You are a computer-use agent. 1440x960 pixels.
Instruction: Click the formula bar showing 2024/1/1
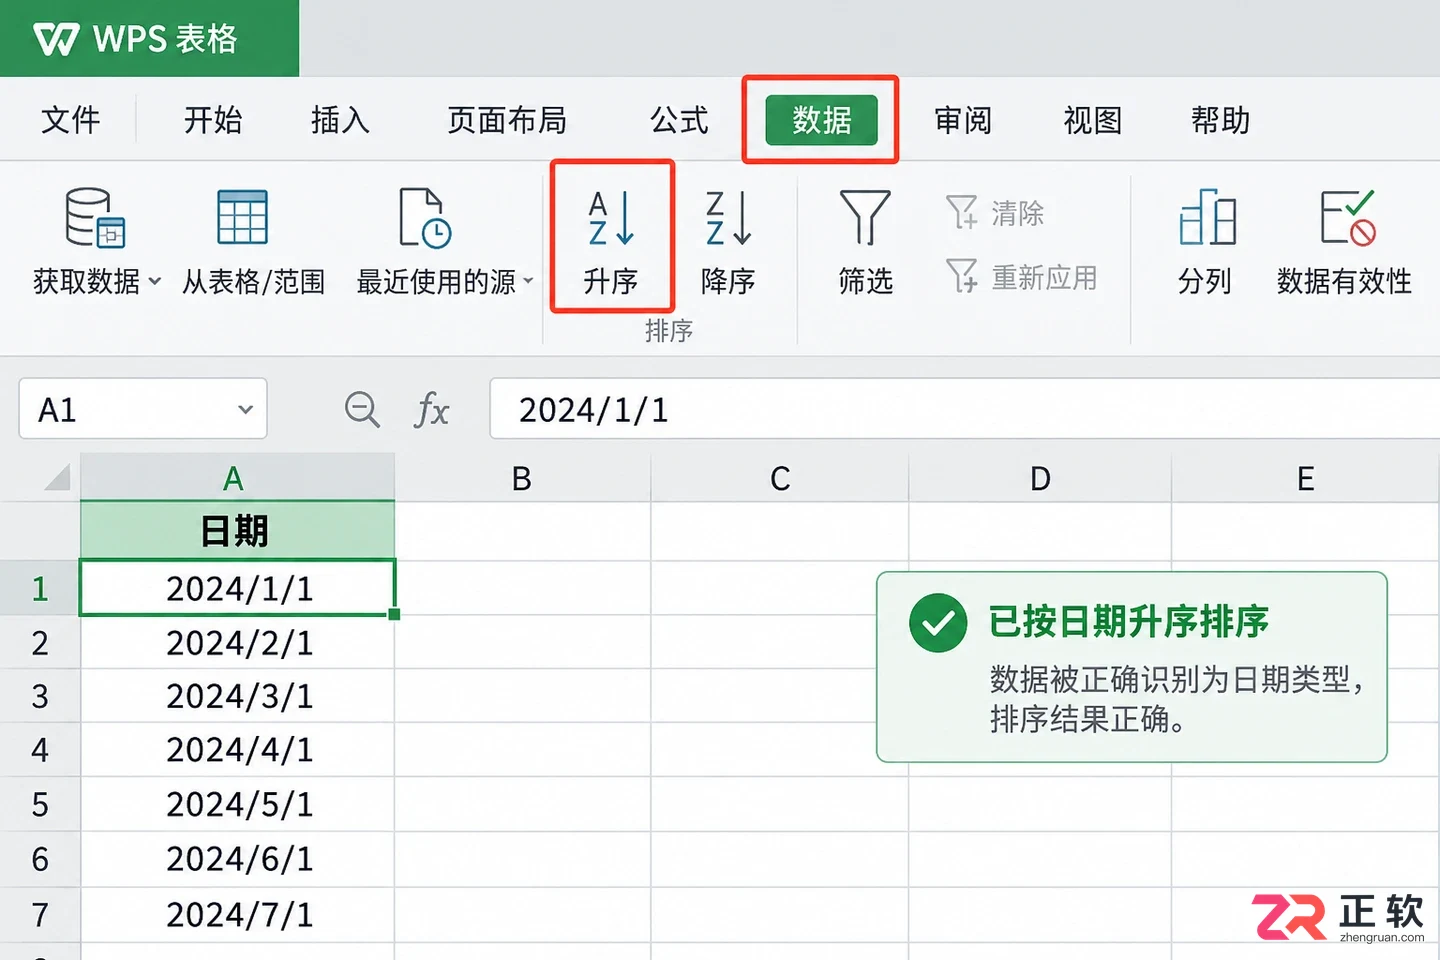(x=964, y=409)
